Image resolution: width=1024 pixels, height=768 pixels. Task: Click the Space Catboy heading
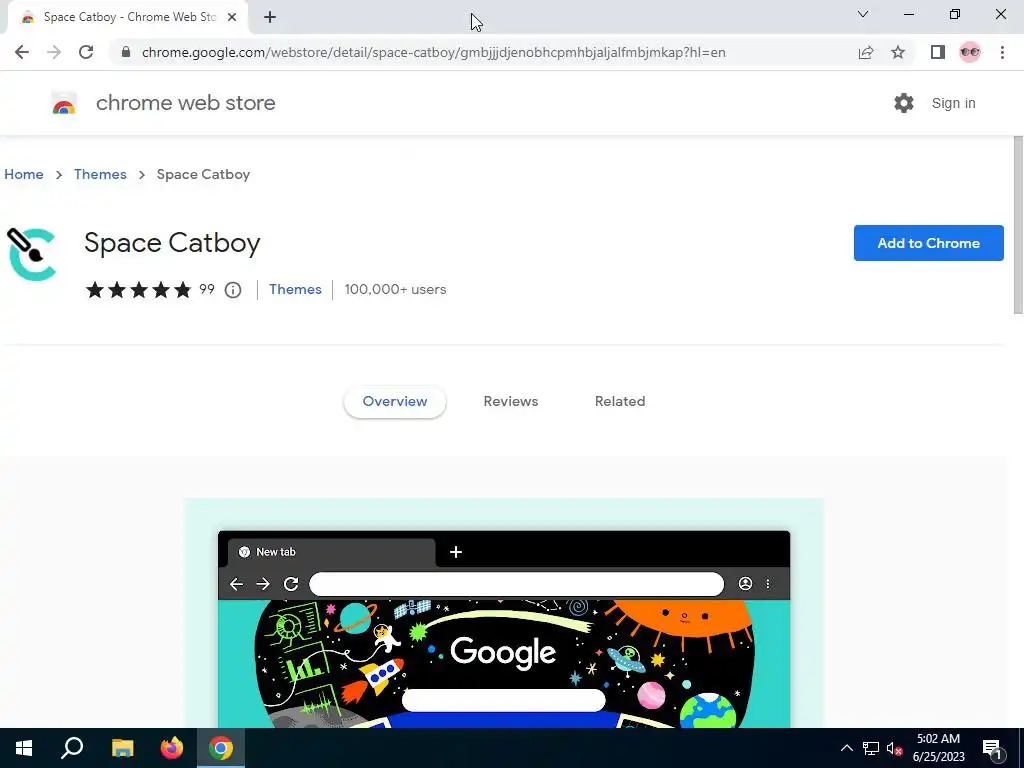(x=172, y=243)
